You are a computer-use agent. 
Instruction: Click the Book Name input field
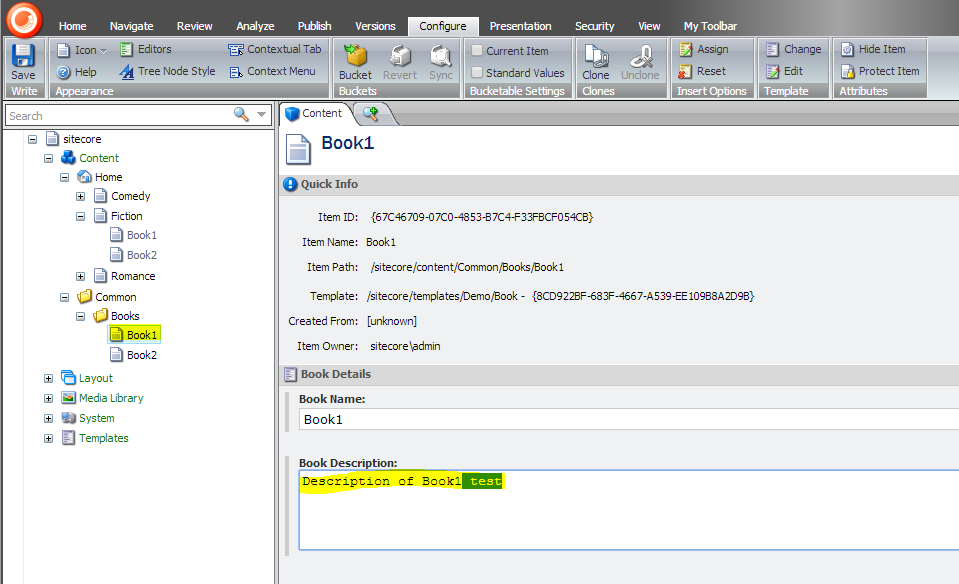[x=629, y=420]
